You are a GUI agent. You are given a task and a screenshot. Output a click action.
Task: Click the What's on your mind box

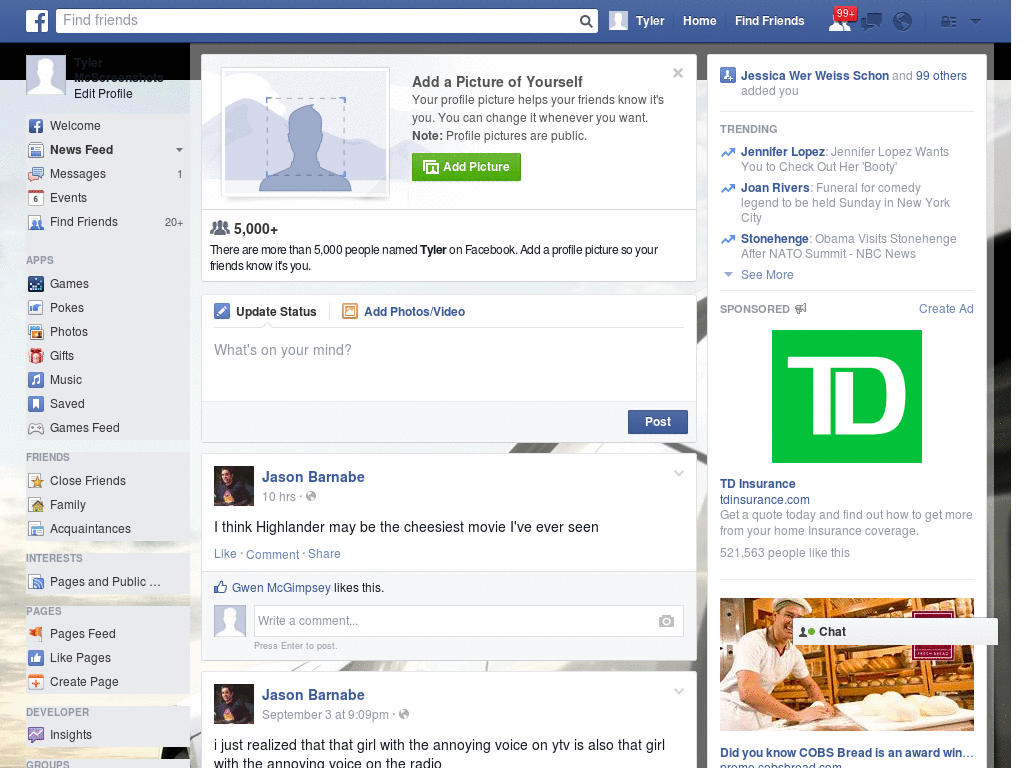click(x=449, y=364)
